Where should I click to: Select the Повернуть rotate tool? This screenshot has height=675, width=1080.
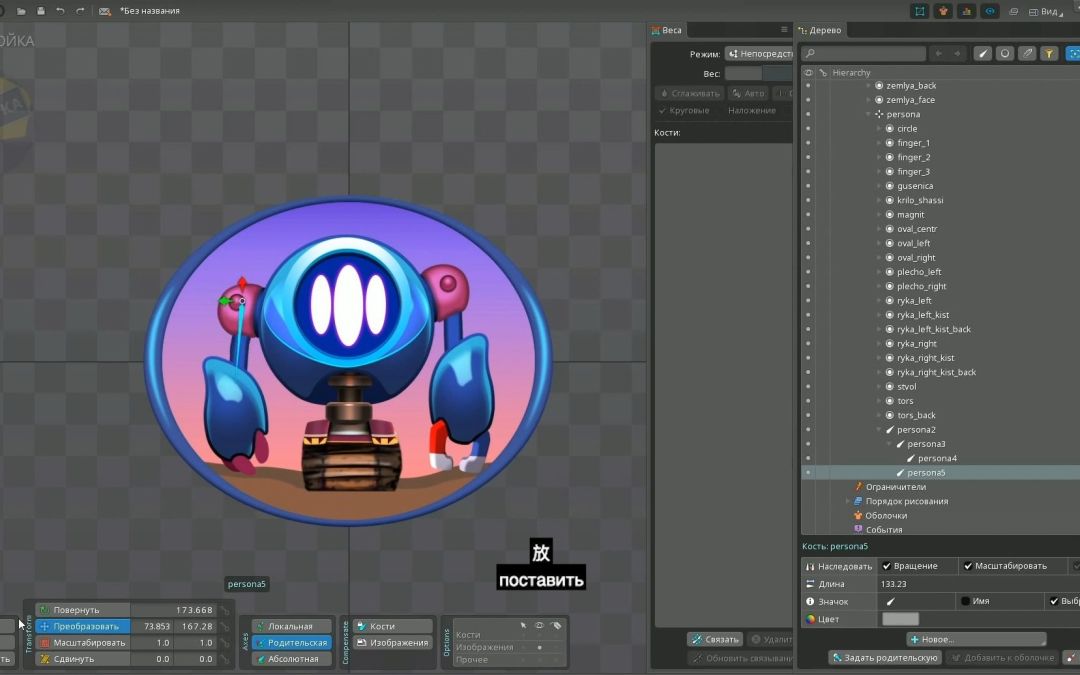(x=82, y=610)
